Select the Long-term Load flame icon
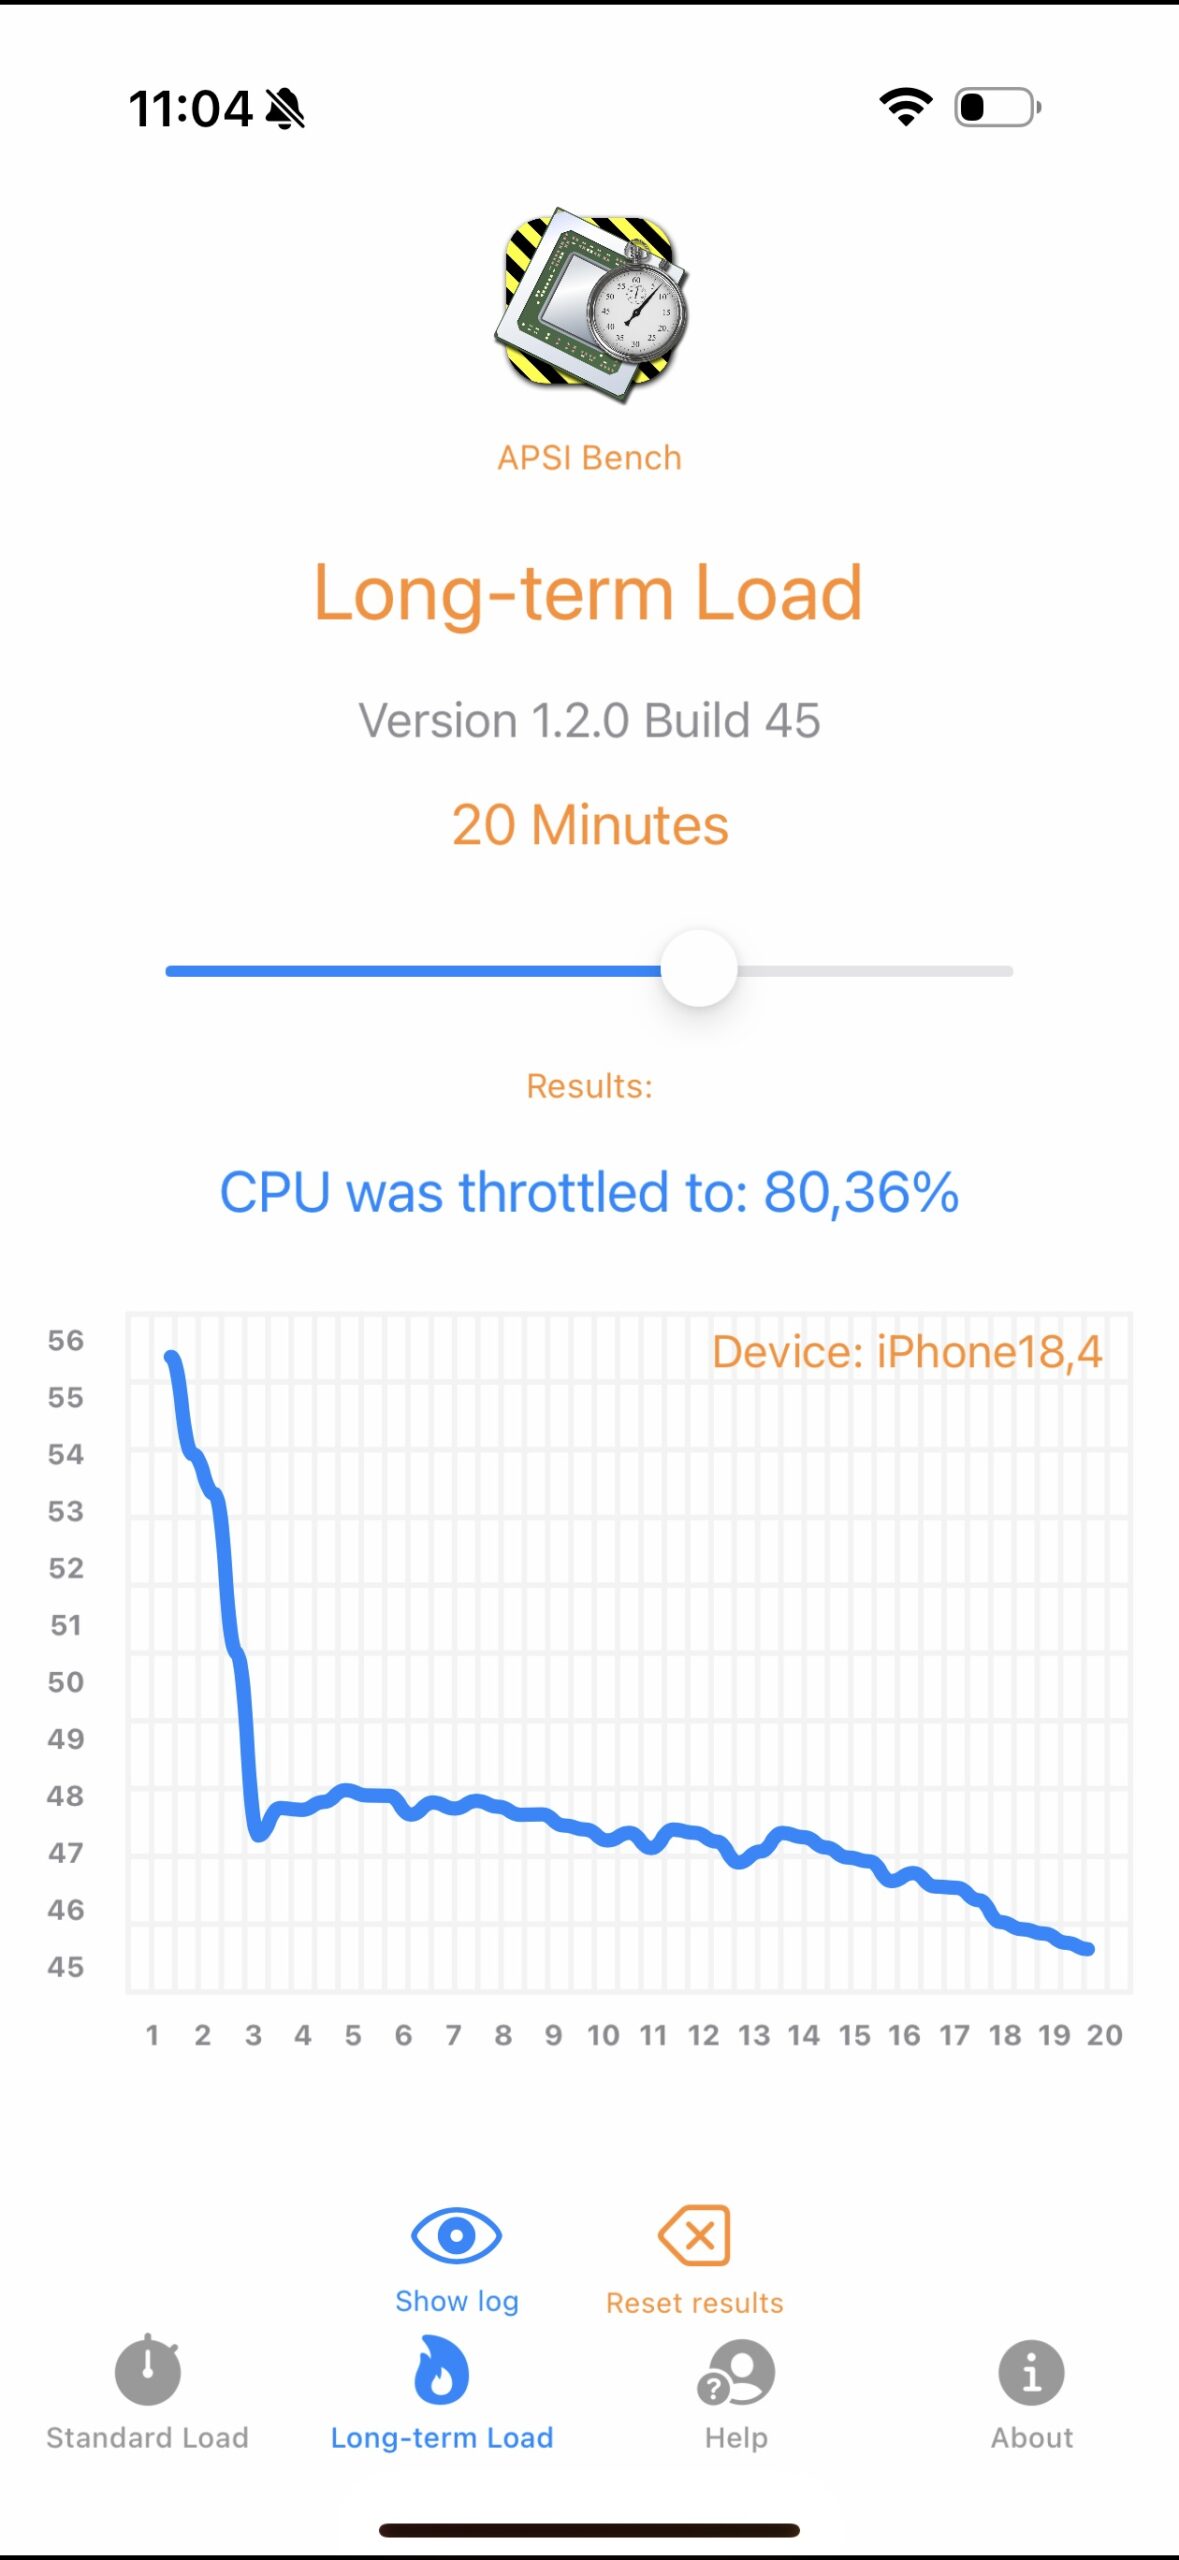Screen dimensions: 1179x2560 441,2371
